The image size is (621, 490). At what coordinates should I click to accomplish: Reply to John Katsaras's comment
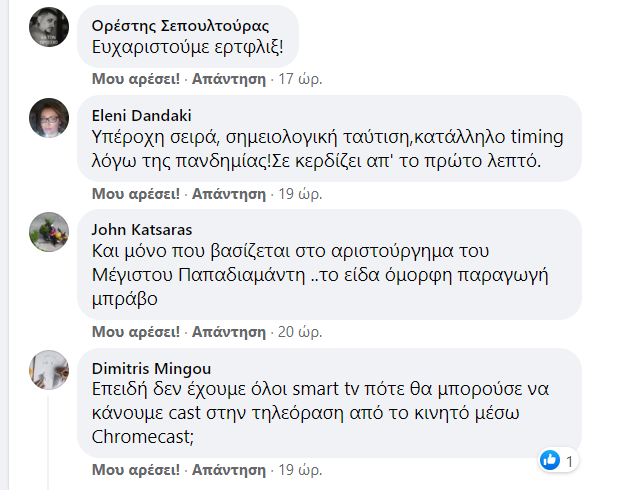(229, 332)
